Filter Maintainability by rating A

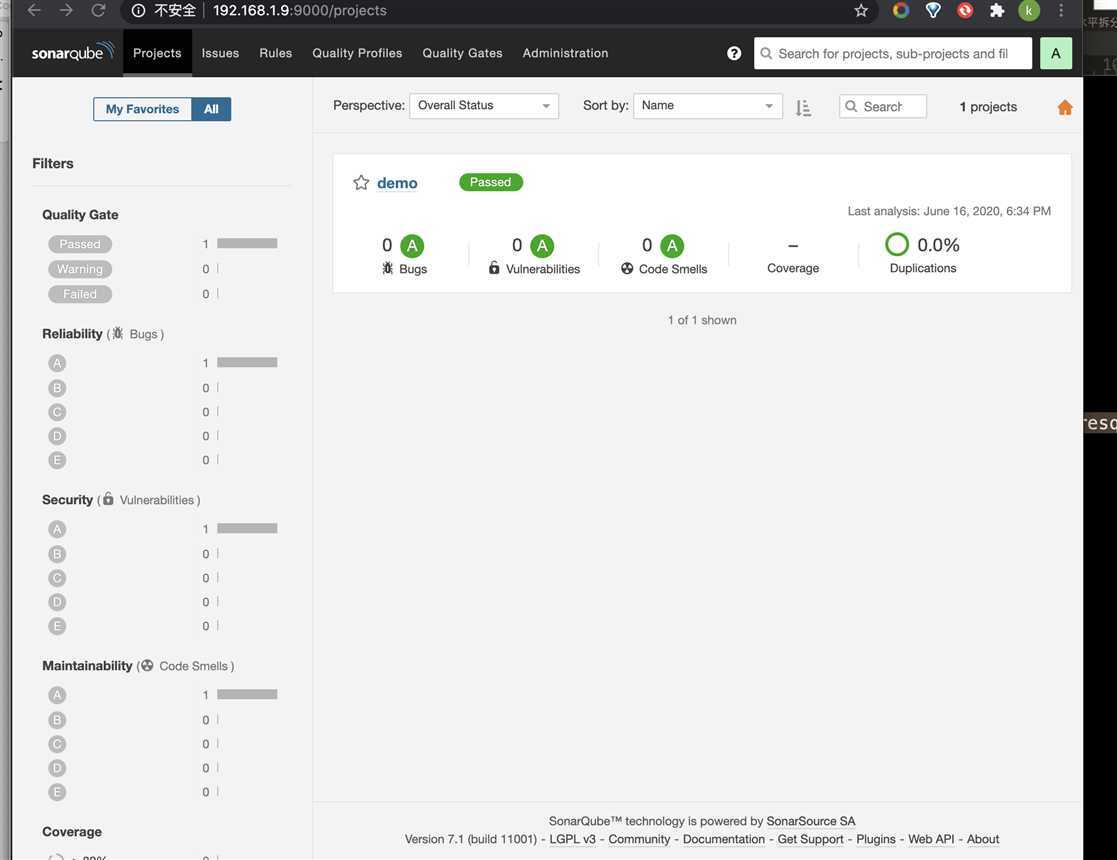pyautogui.click(x=57, y=695)
